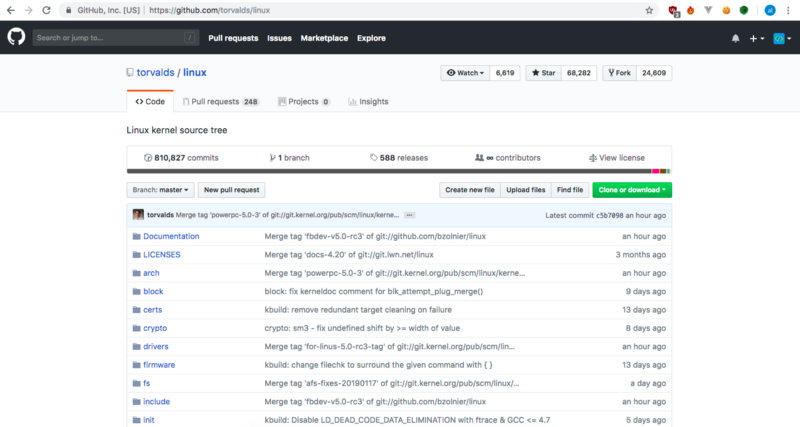Click the torvalds avatar in latest commit row
This screenshot has height=427, width=800.
click(138, 215)
